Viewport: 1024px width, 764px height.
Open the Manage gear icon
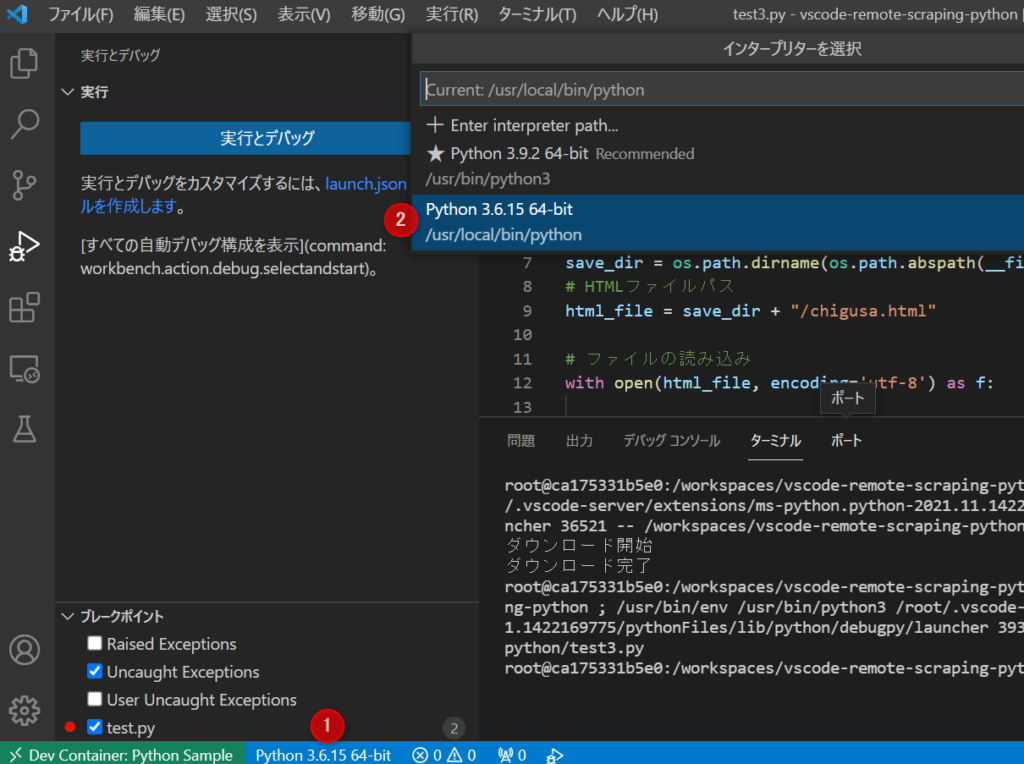tap(24, 710)
